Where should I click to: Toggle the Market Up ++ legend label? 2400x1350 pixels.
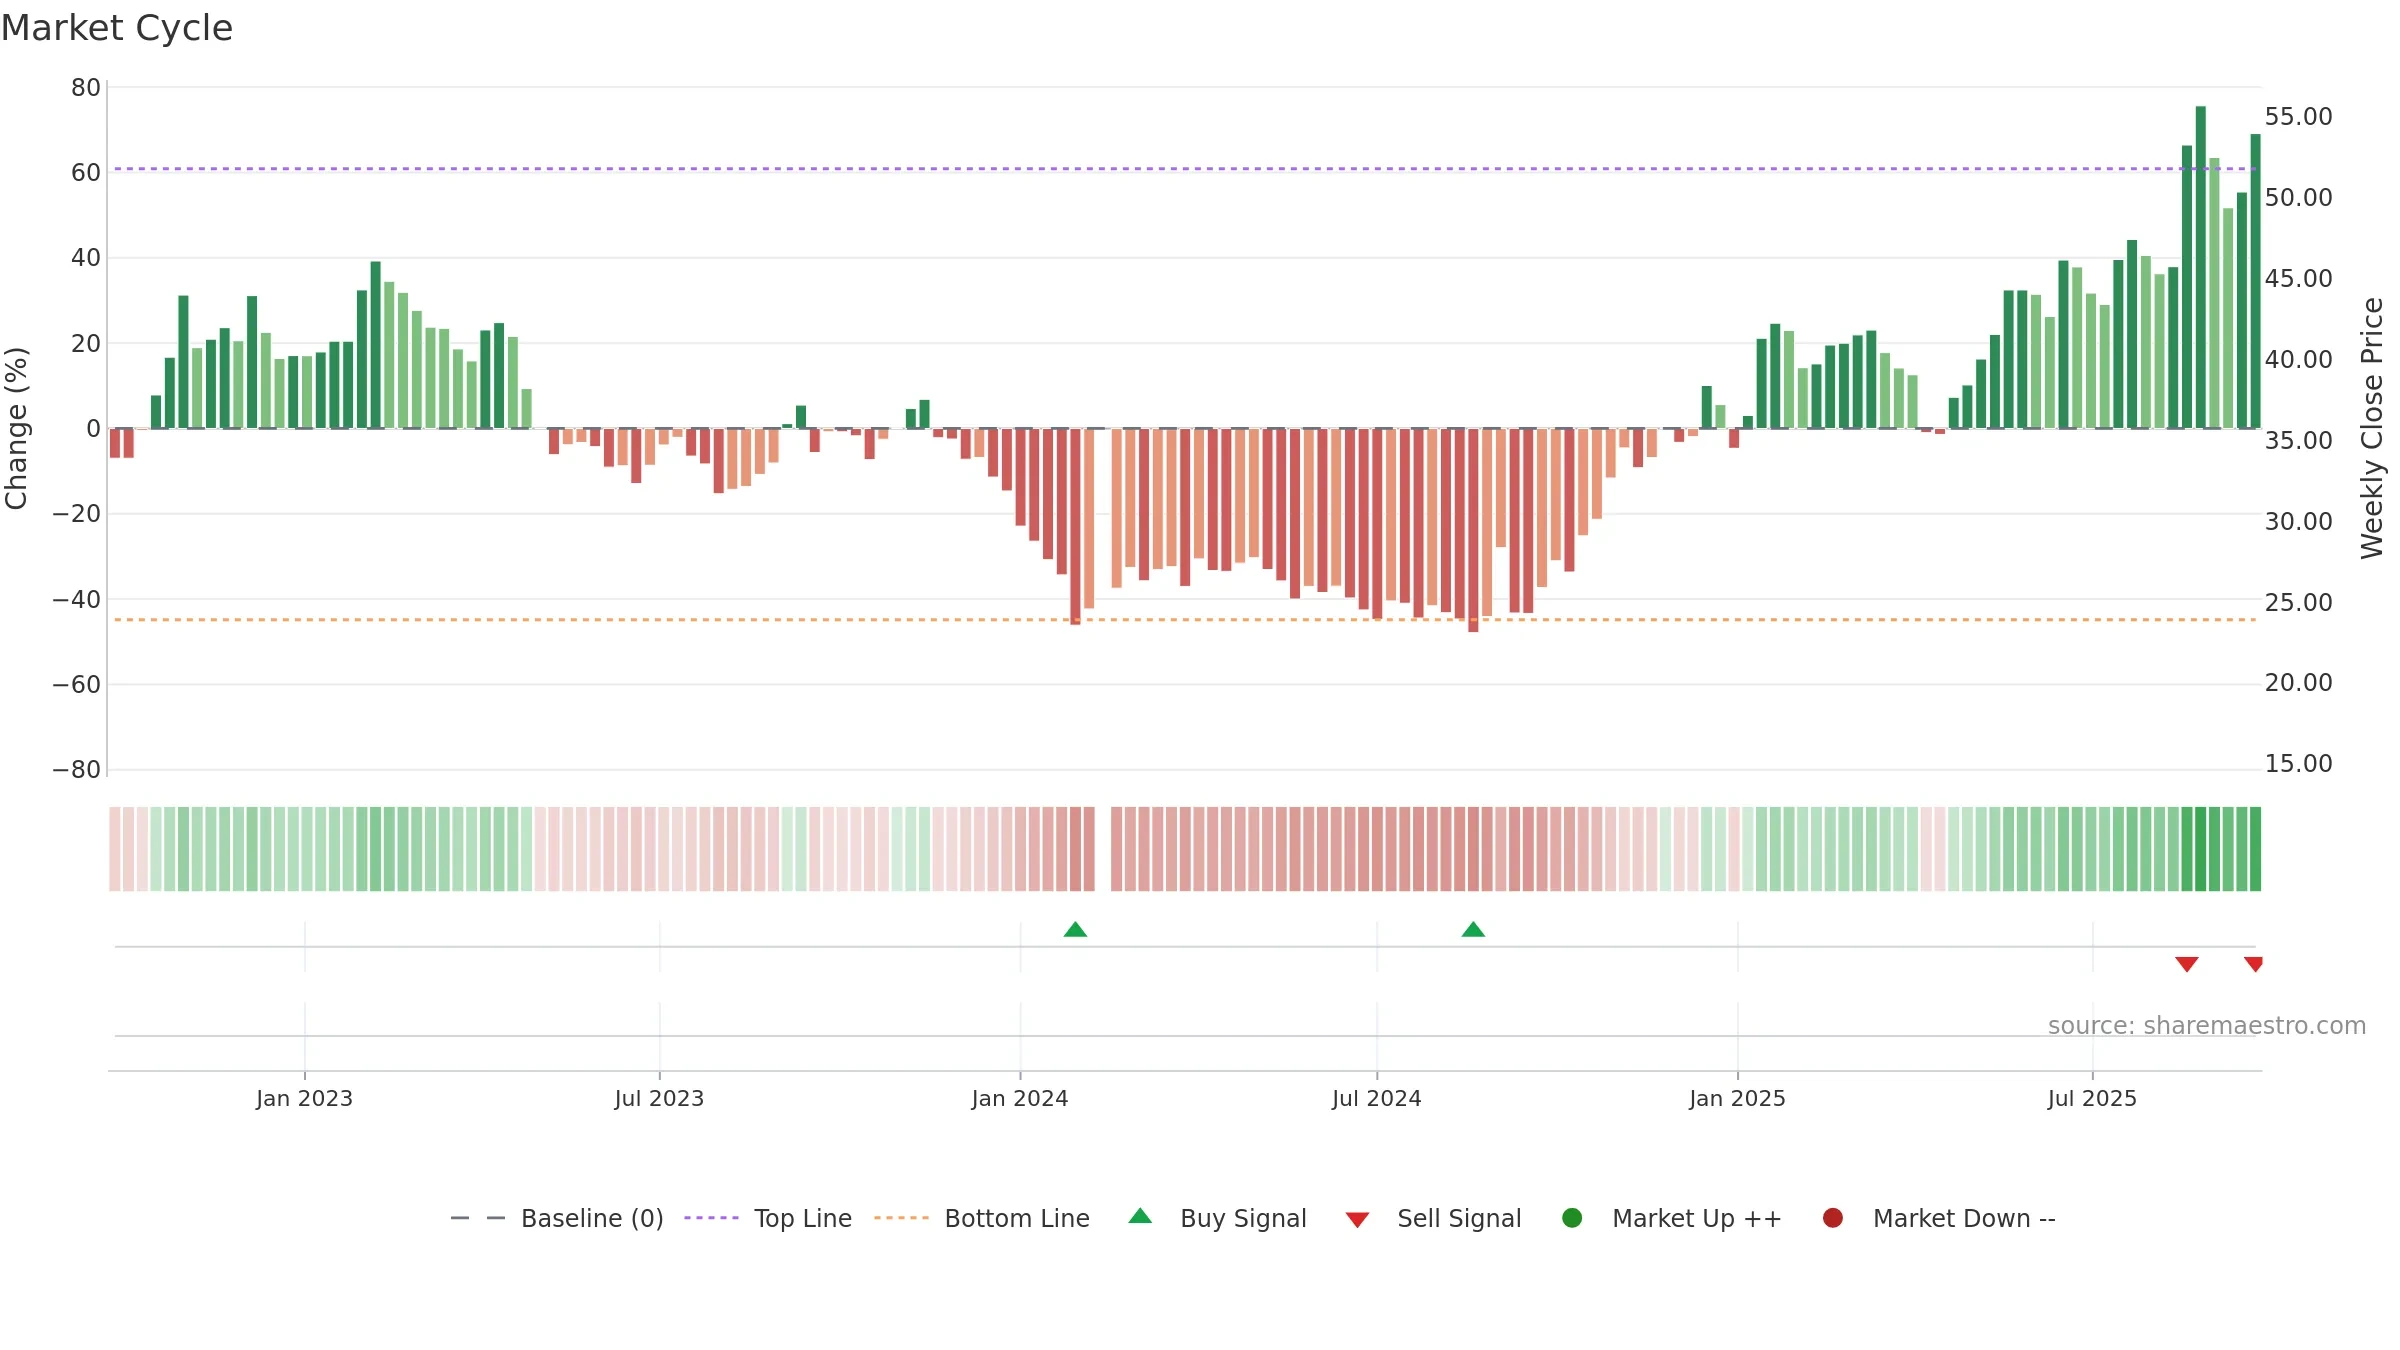[x=1697, y=1218]
